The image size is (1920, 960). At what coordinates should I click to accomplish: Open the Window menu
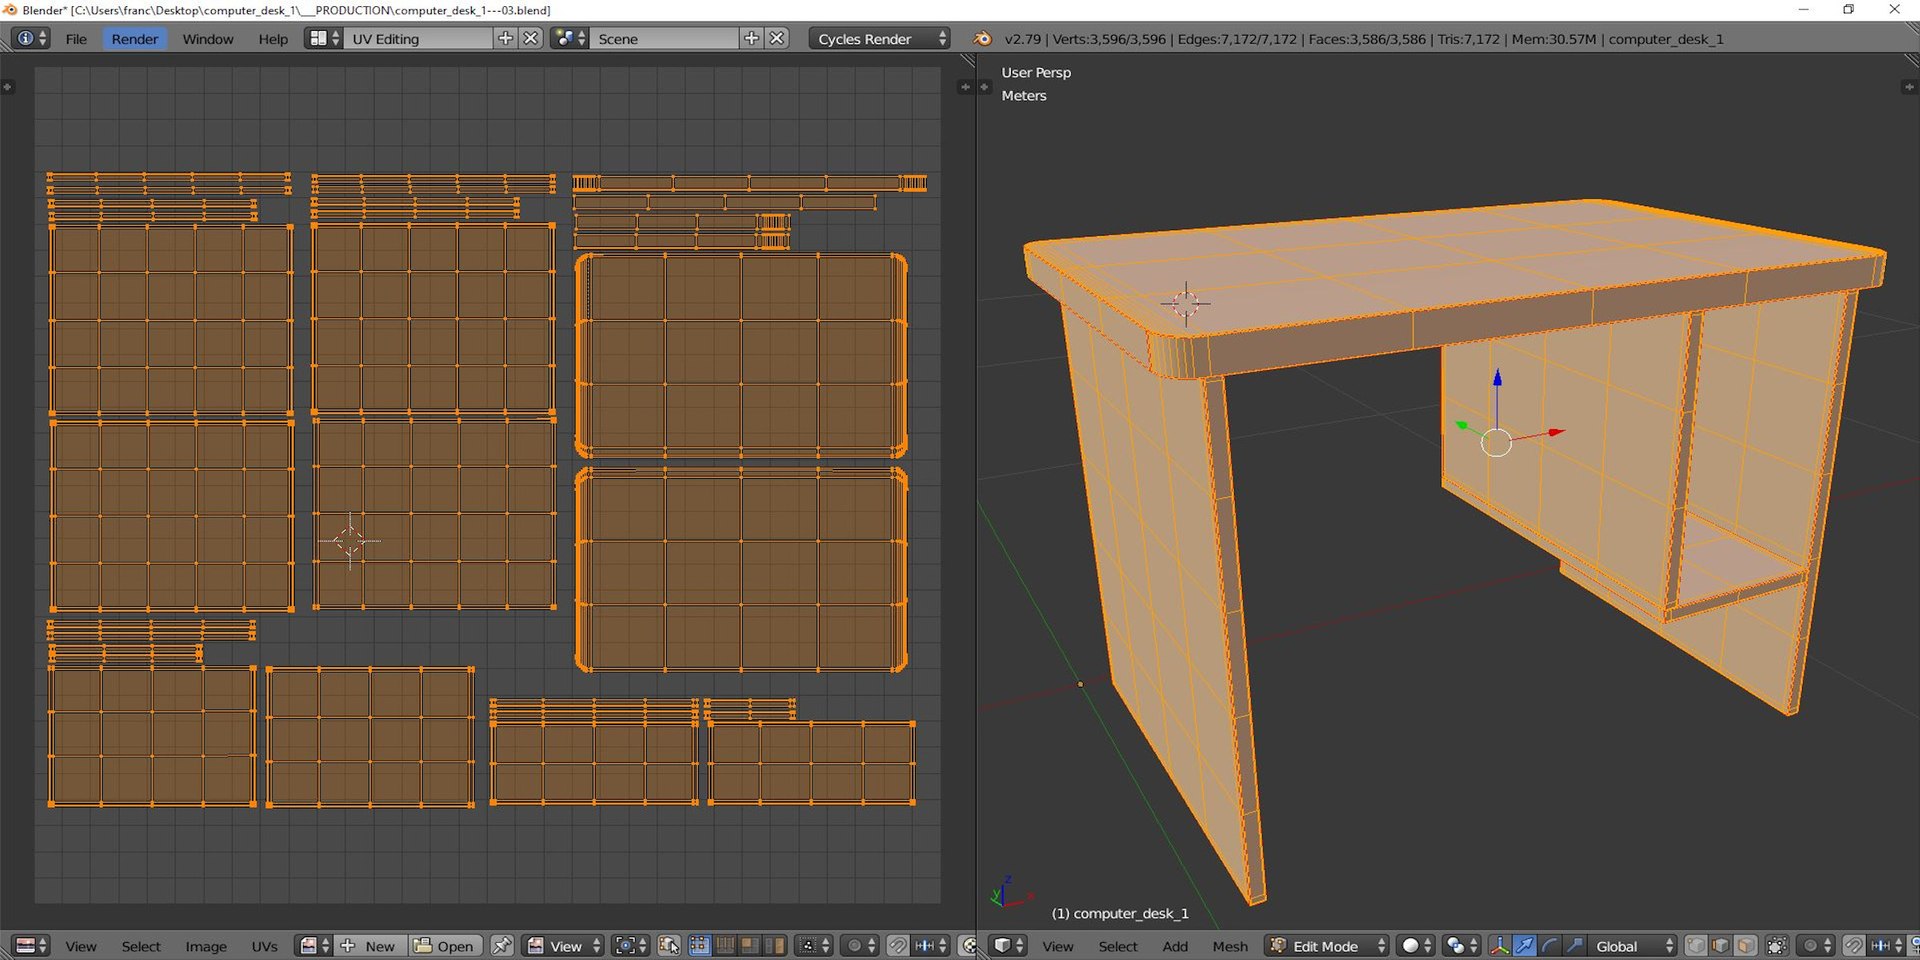click(x=208, y=38)
